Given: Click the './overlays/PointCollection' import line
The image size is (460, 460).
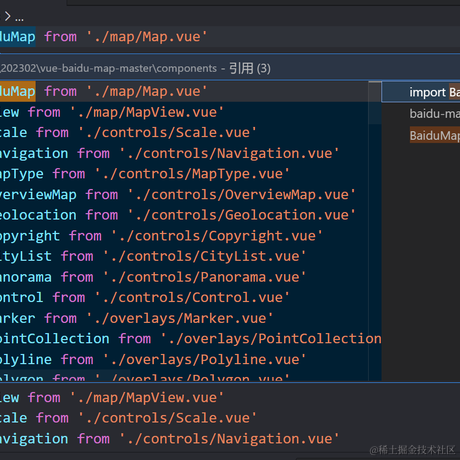Looking at the screenshot, I should click(x=191, y=339).
